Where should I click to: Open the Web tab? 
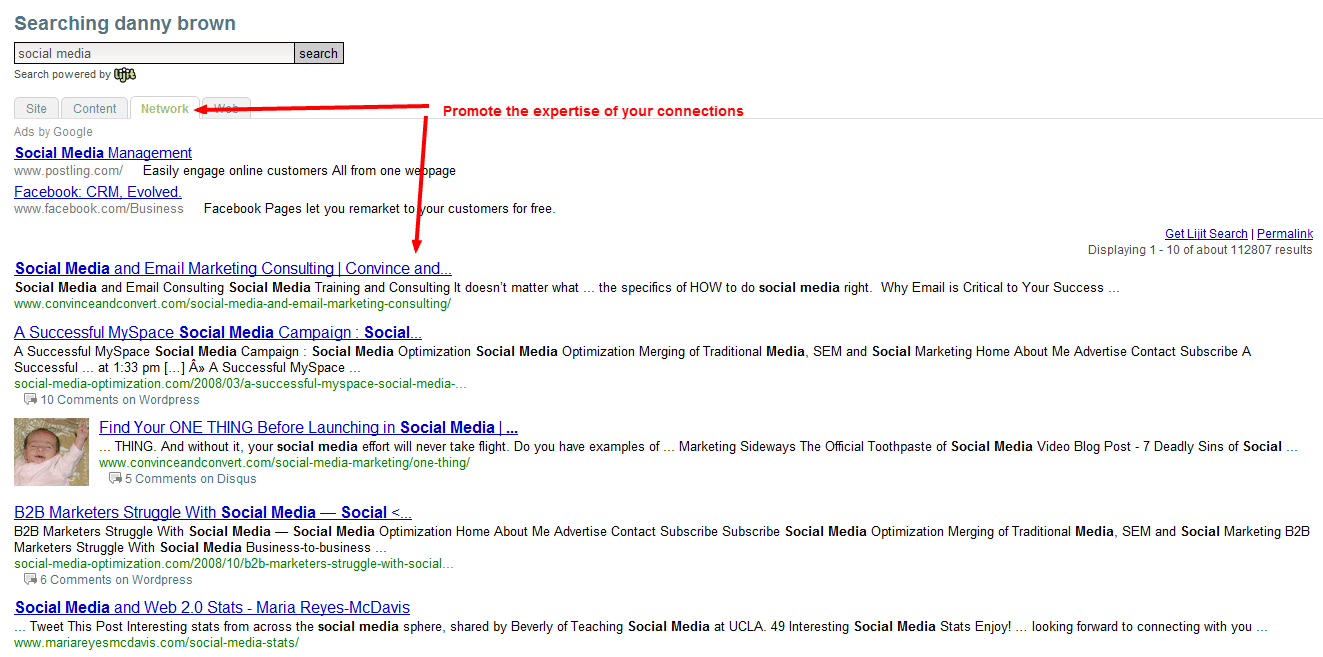(228, 109)
